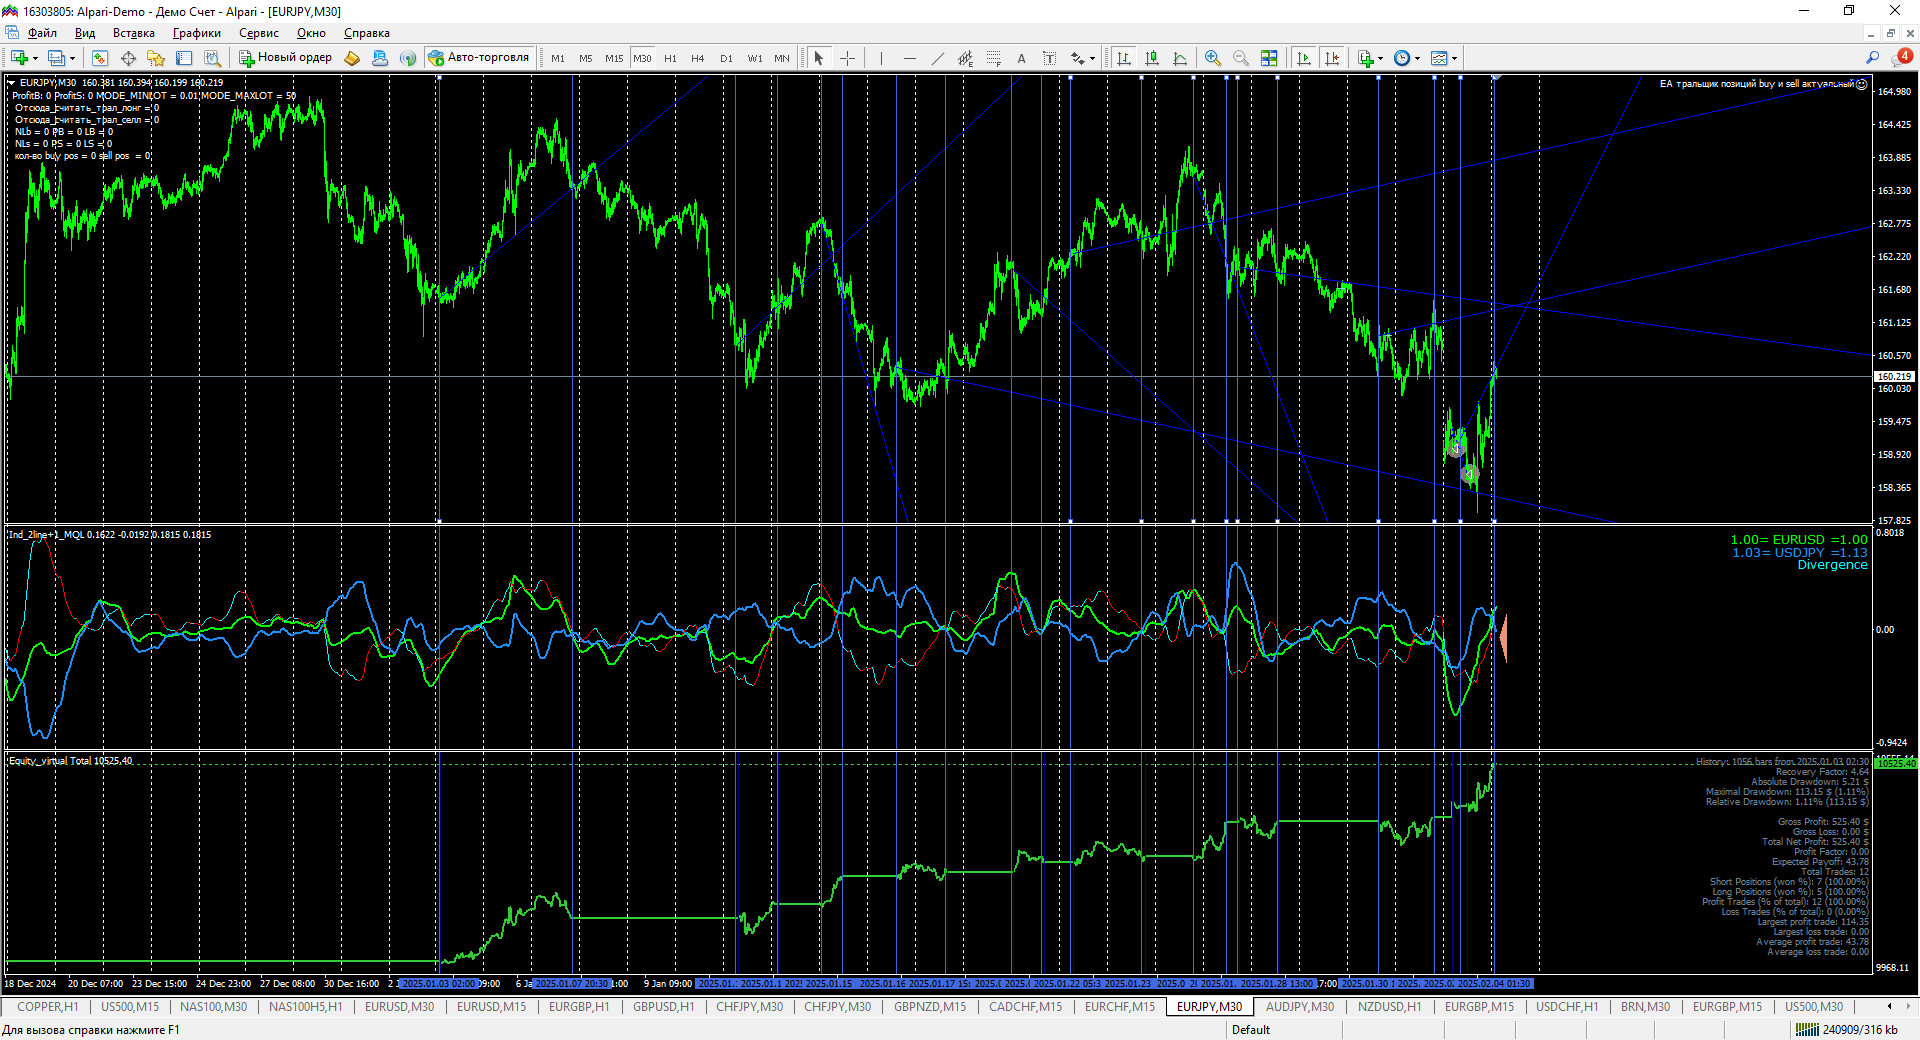Open the Вид menu
Viewport: 1920px width, 1040px height.
point(85,33)
